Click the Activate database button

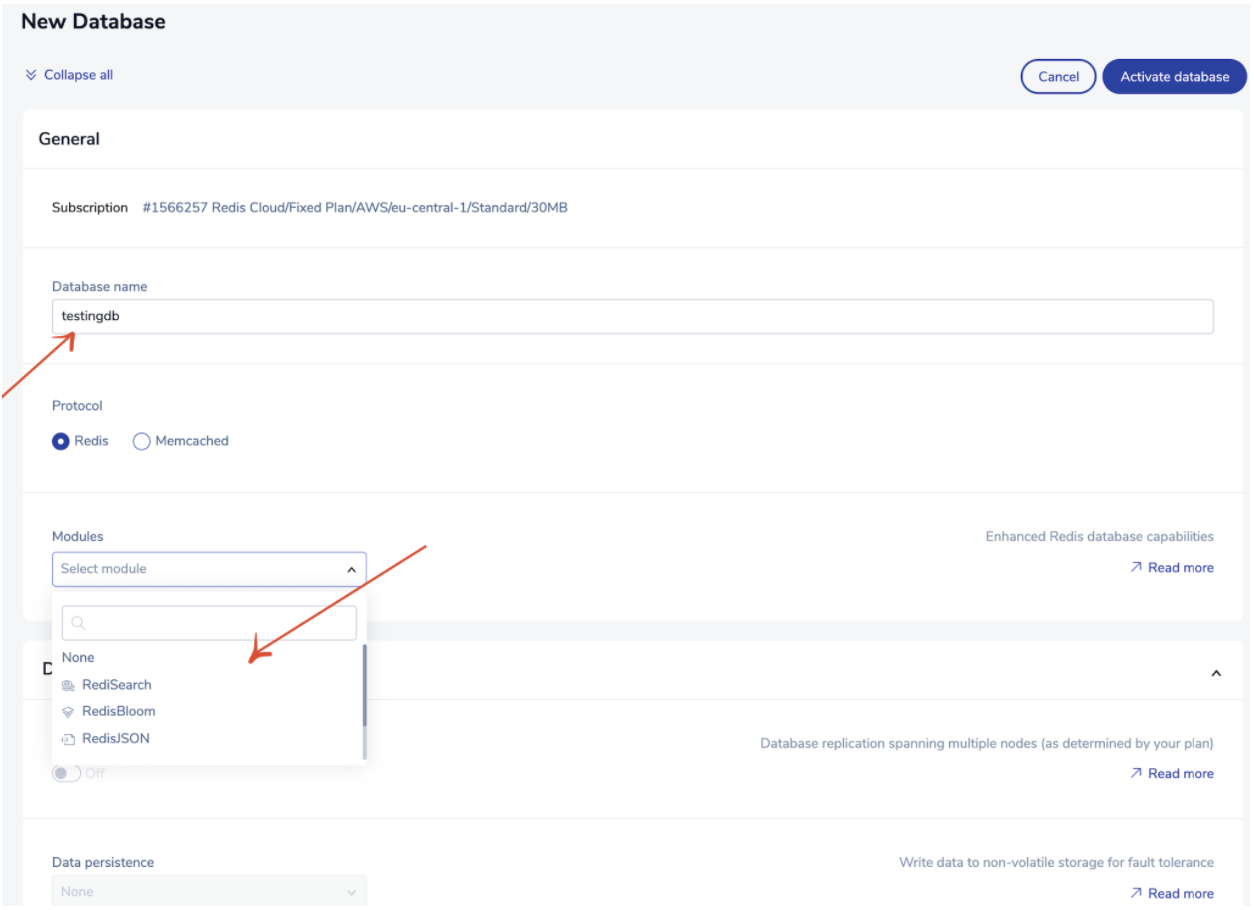(1174, 77)
